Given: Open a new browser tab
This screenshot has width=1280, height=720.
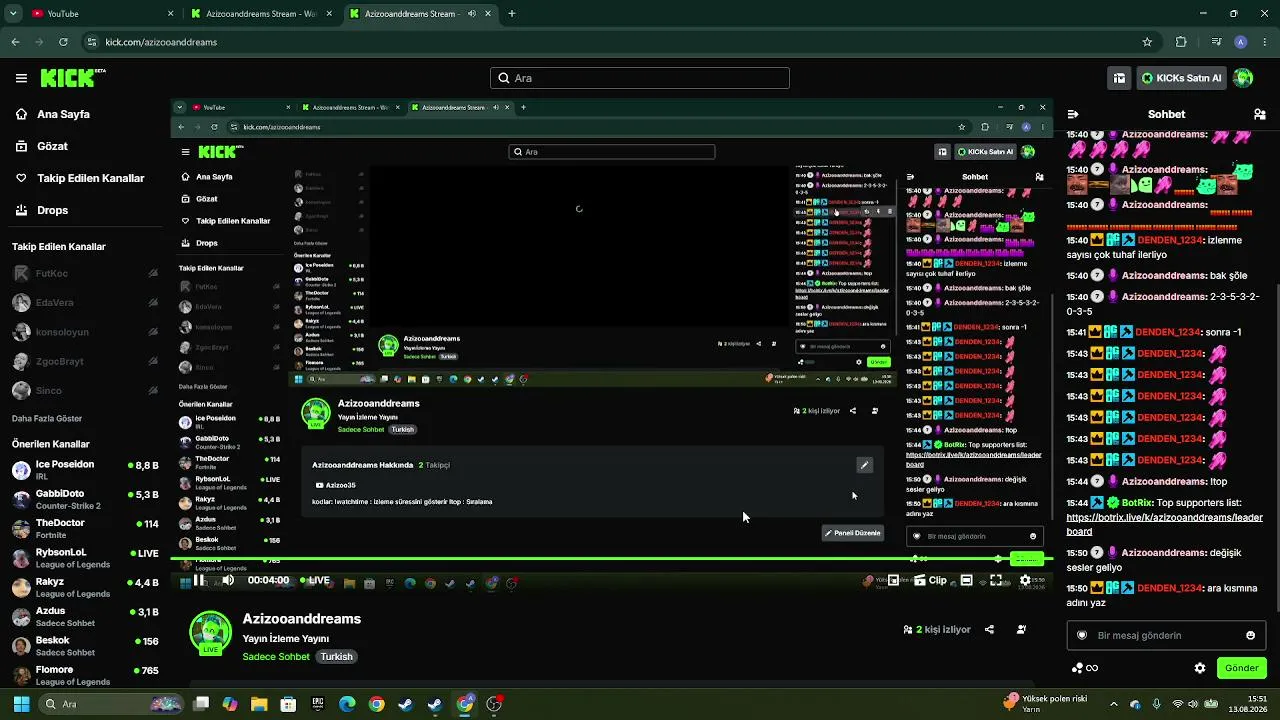Looking at the screenshot, I should [512, 14].
